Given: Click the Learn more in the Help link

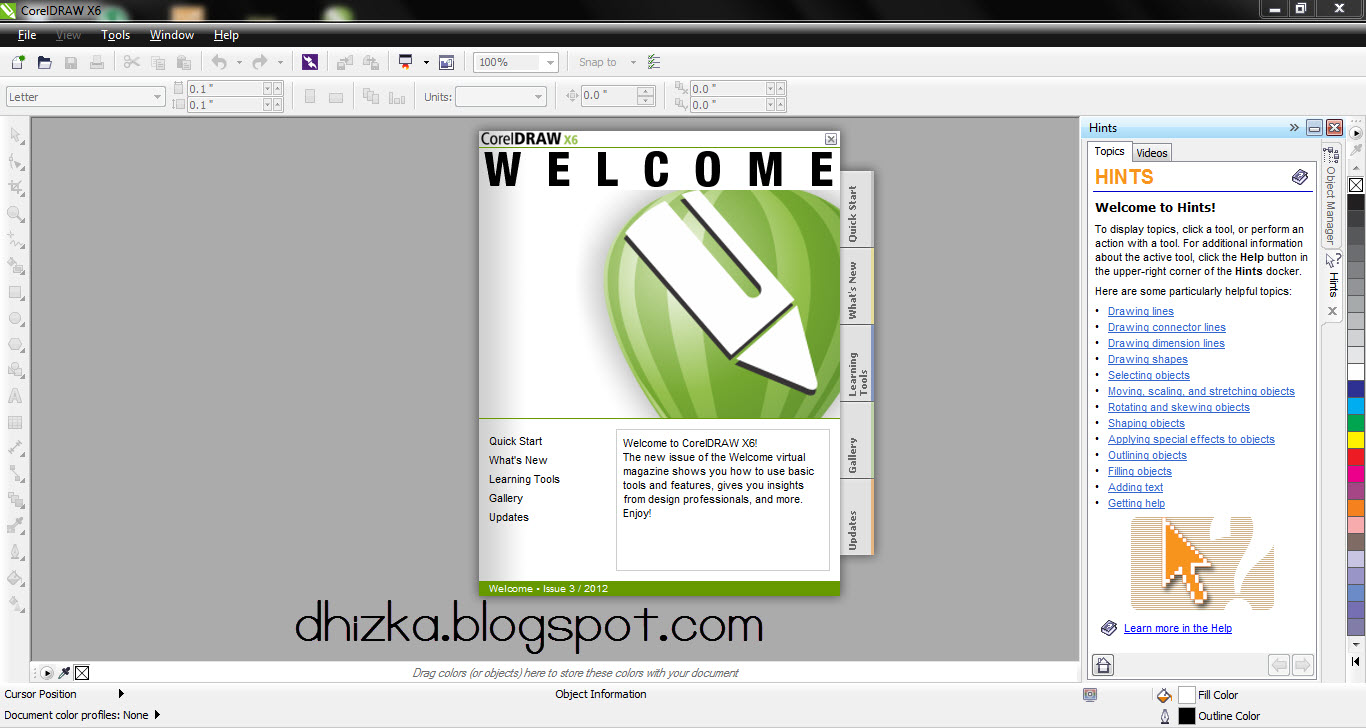Looking at the screenshot, I should pos(1178,628).
